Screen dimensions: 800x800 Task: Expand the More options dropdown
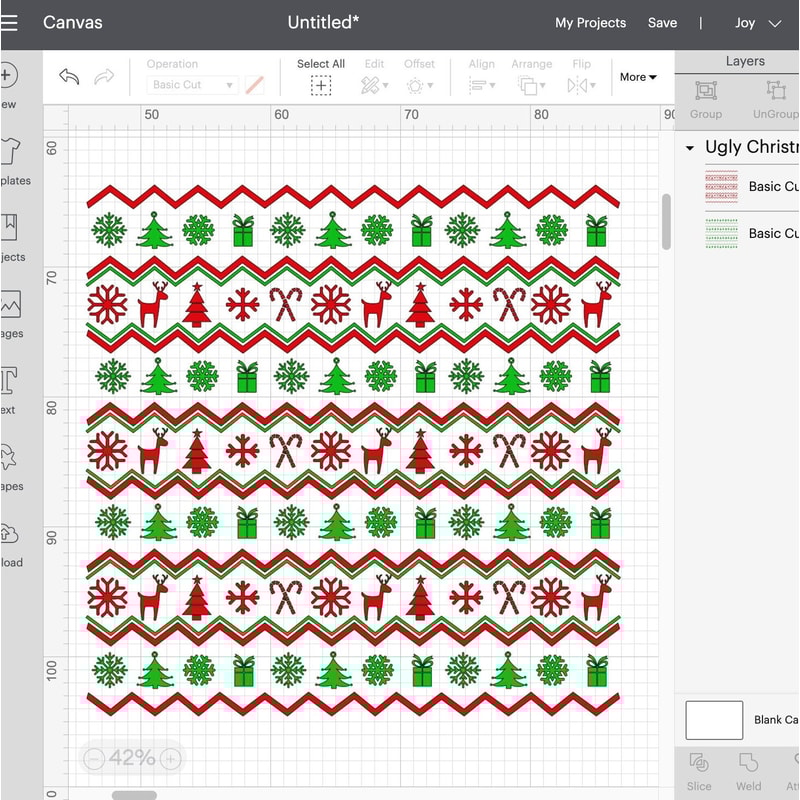[x=636, y=77]
